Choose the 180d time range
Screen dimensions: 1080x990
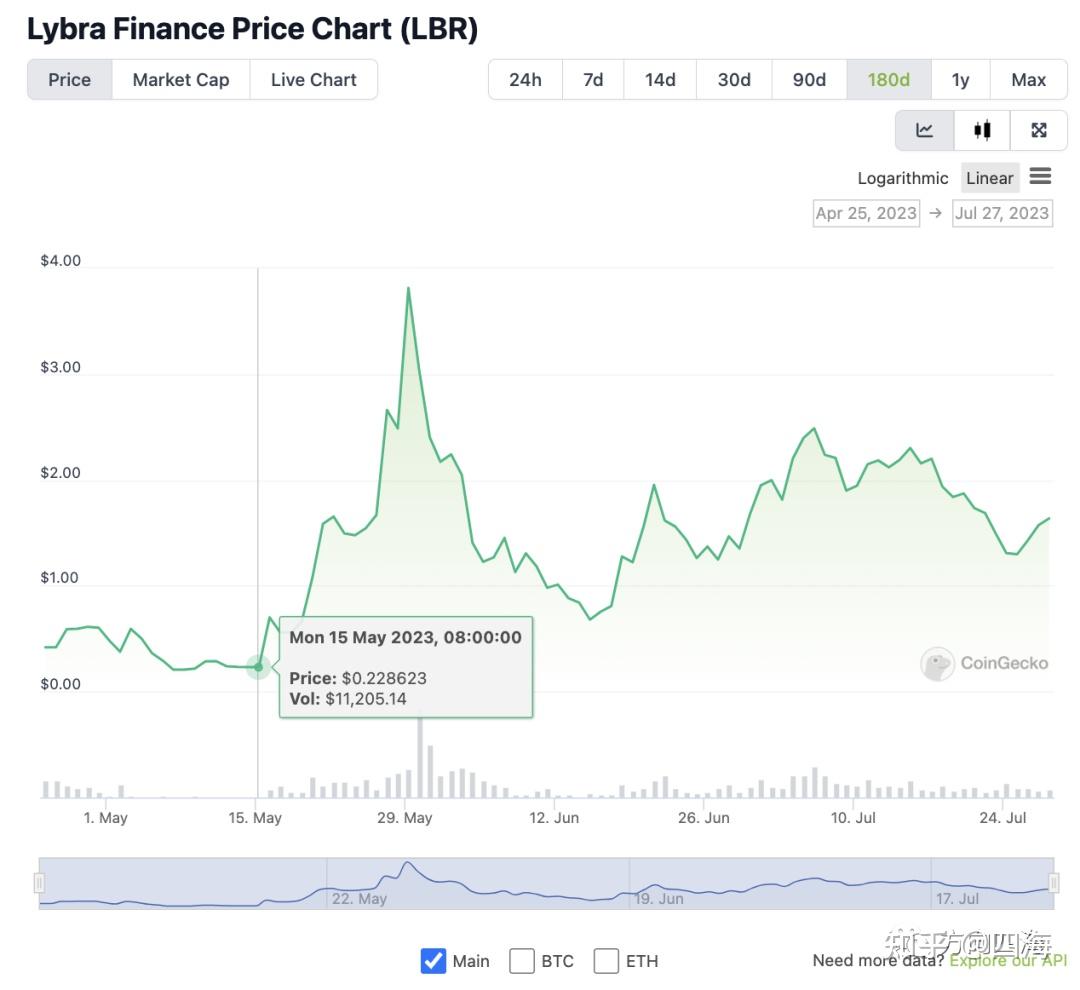tap(888, 79)
